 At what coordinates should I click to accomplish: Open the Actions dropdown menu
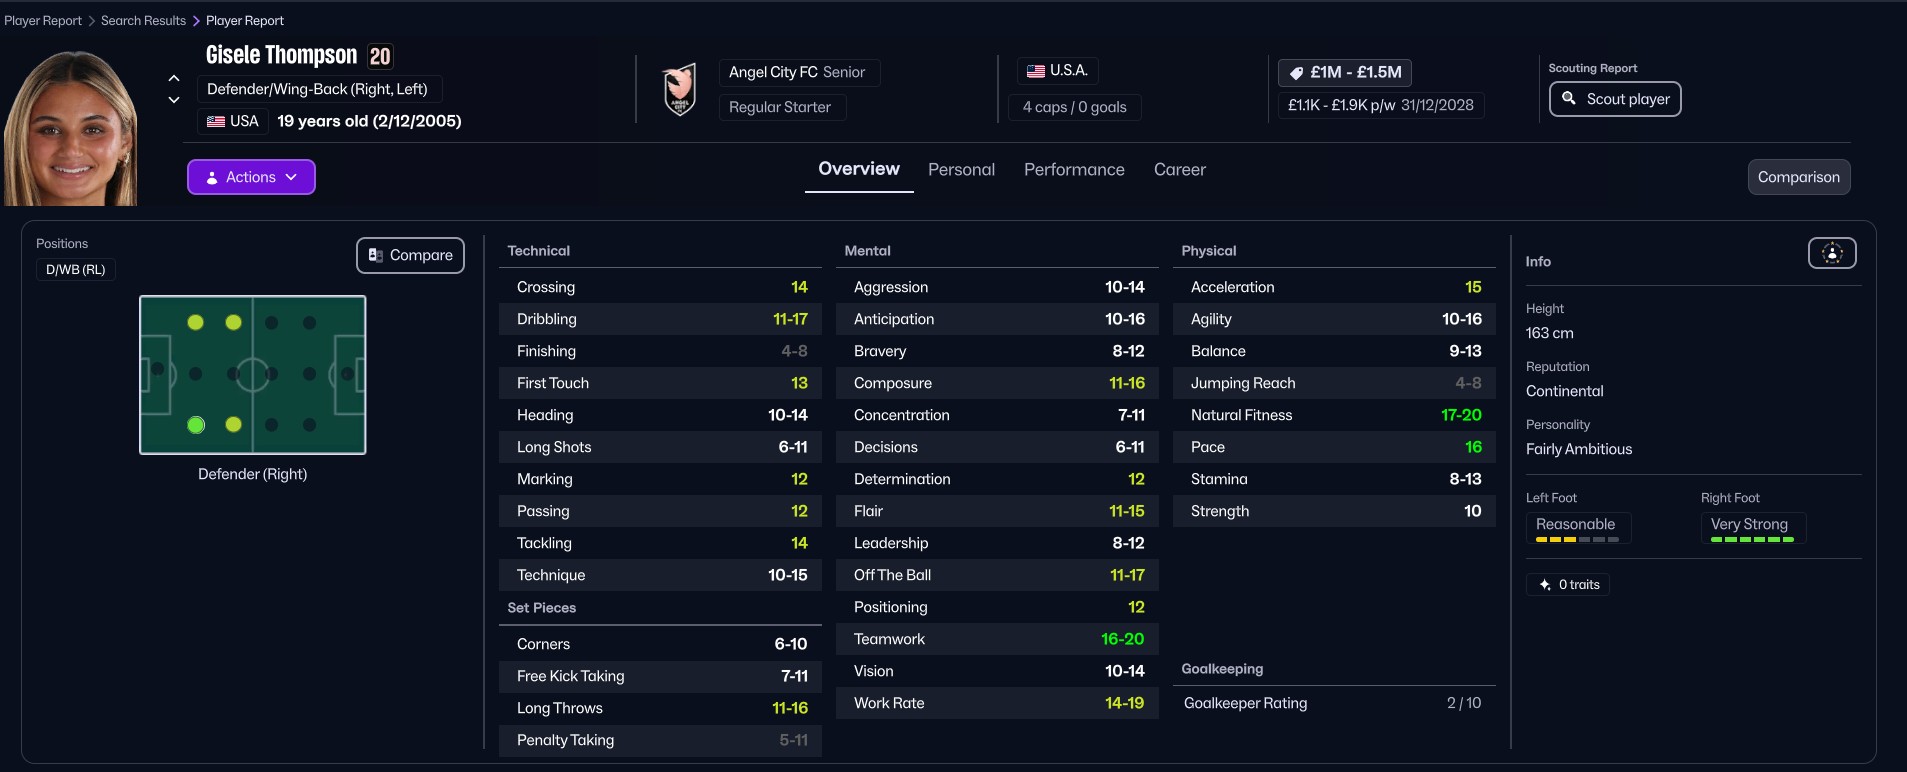click(x=251, y=177)
